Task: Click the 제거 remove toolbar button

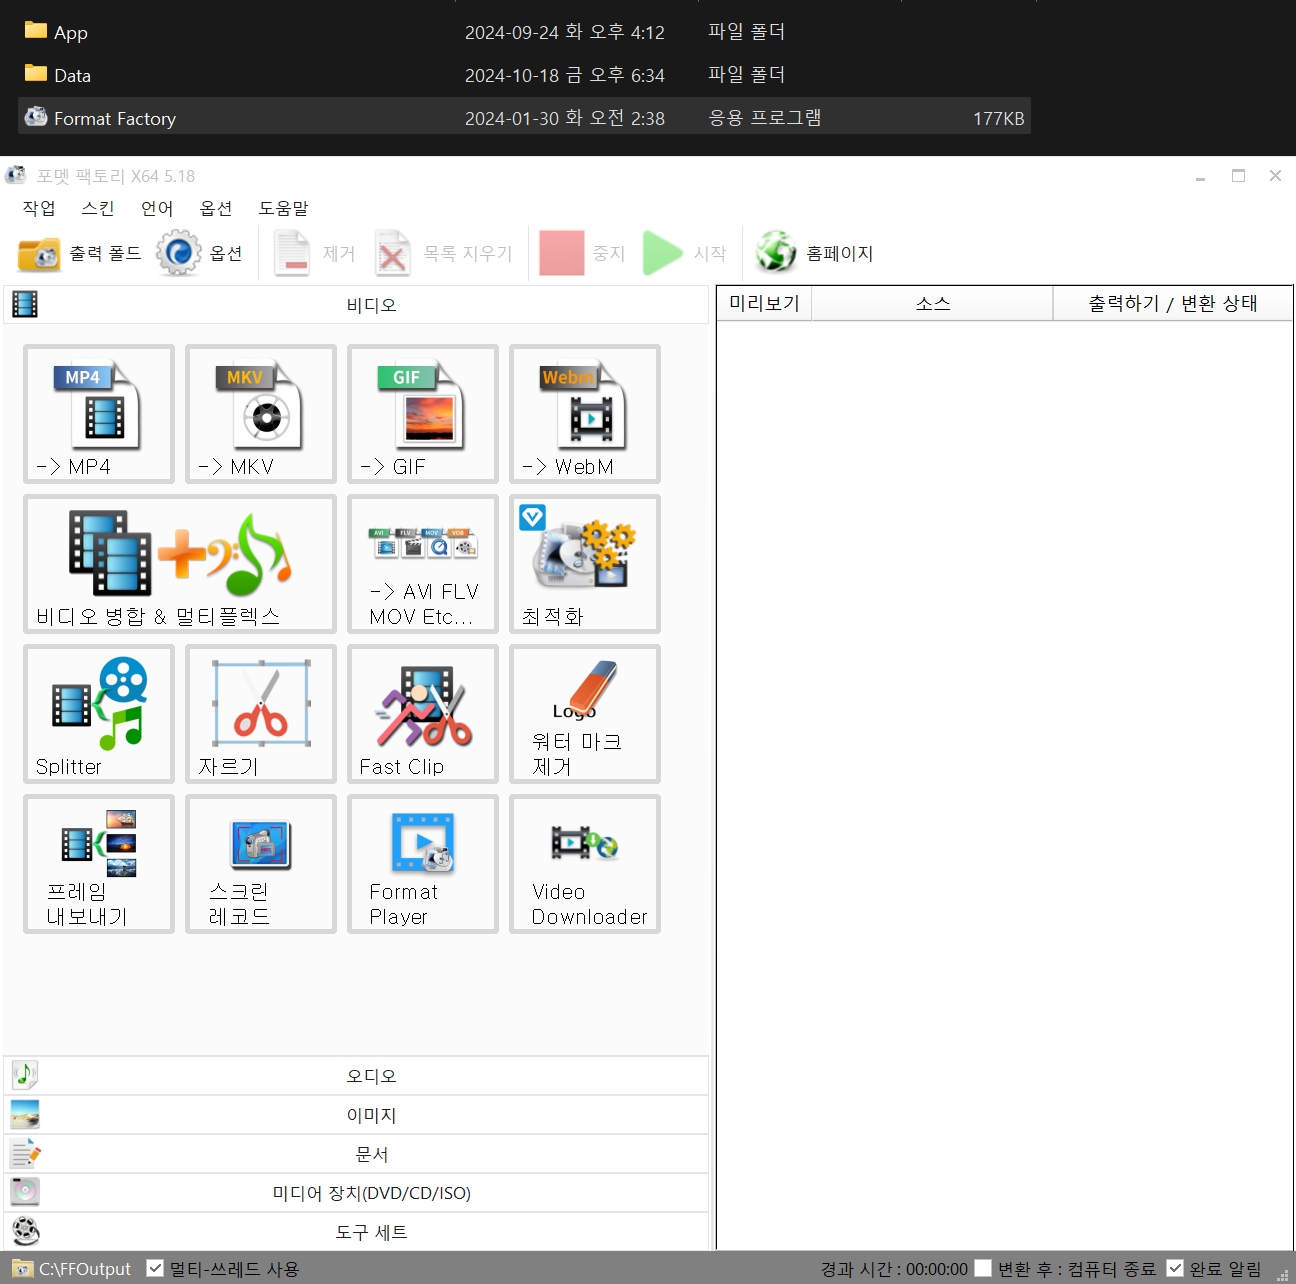Action: 314,254
